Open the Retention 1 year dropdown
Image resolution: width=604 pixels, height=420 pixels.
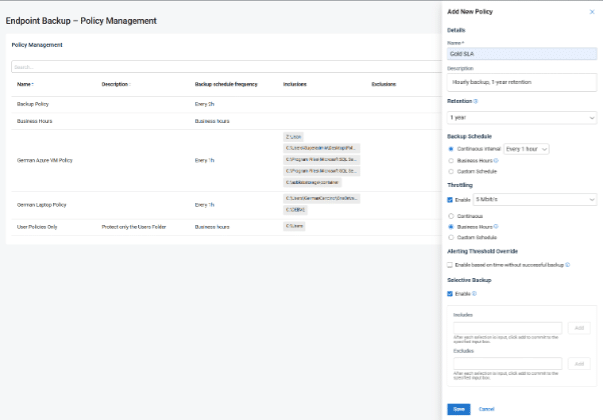pos(522,118)
